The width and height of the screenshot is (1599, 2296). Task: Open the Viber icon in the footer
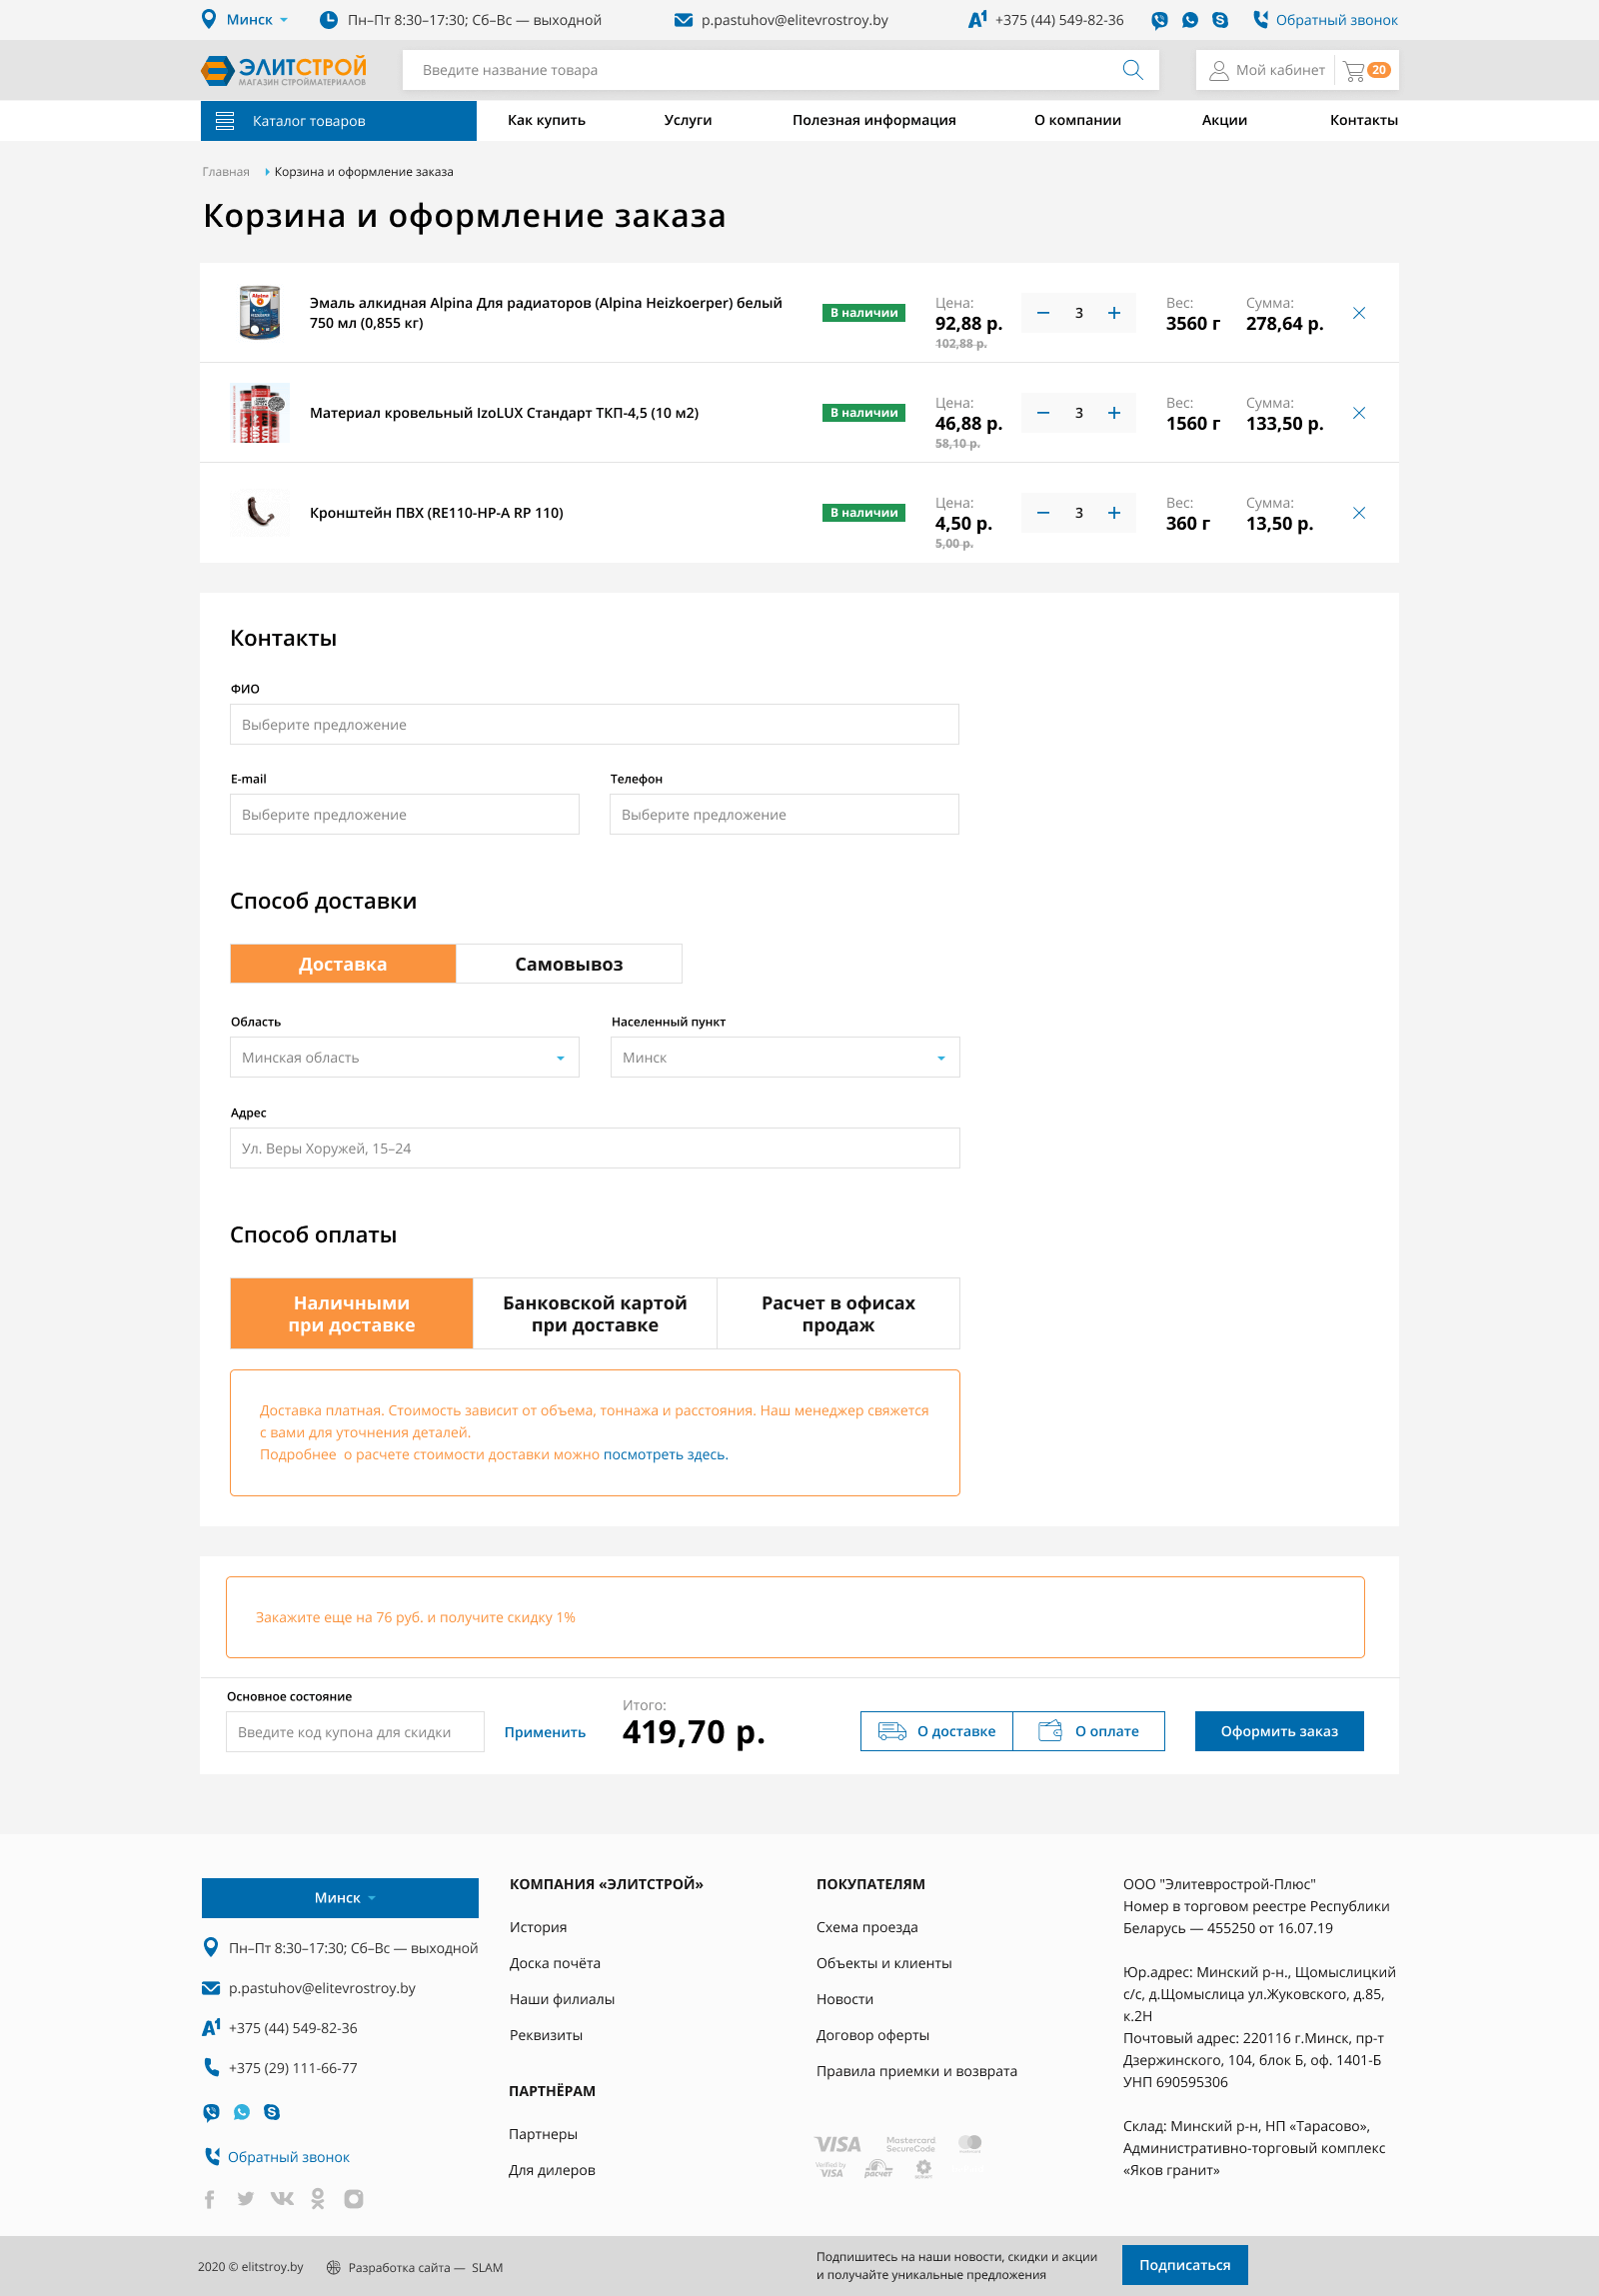211,2112
